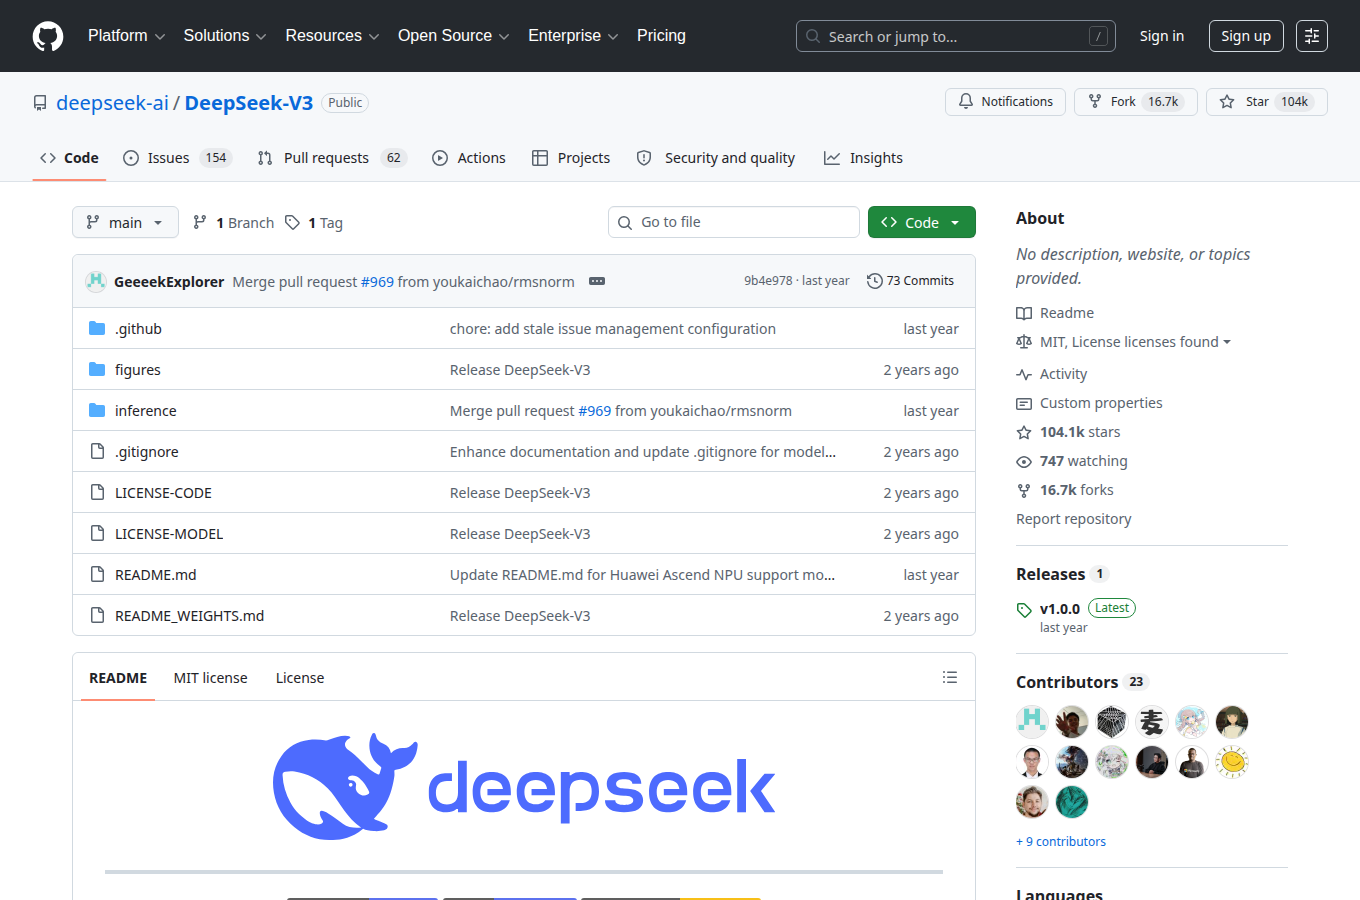Screen dimensions: 1360x900
Task: Open the GitHub homepage logo
Action: (x=48, y=36)
